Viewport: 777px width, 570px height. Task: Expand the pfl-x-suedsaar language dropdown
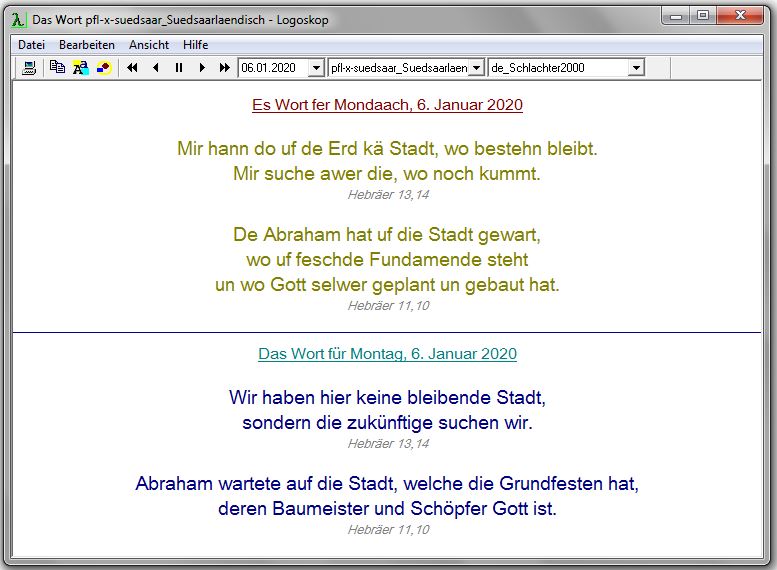(476, 68)
